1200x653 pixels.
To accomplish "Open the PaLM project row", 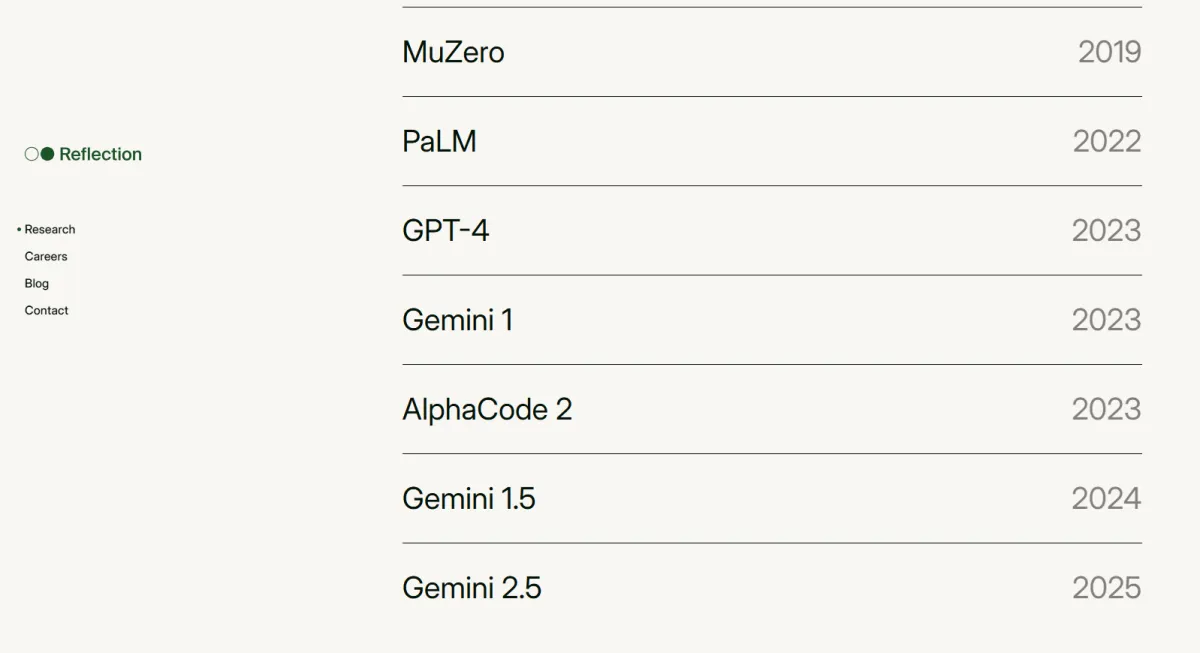I will (x=439, y=141).
